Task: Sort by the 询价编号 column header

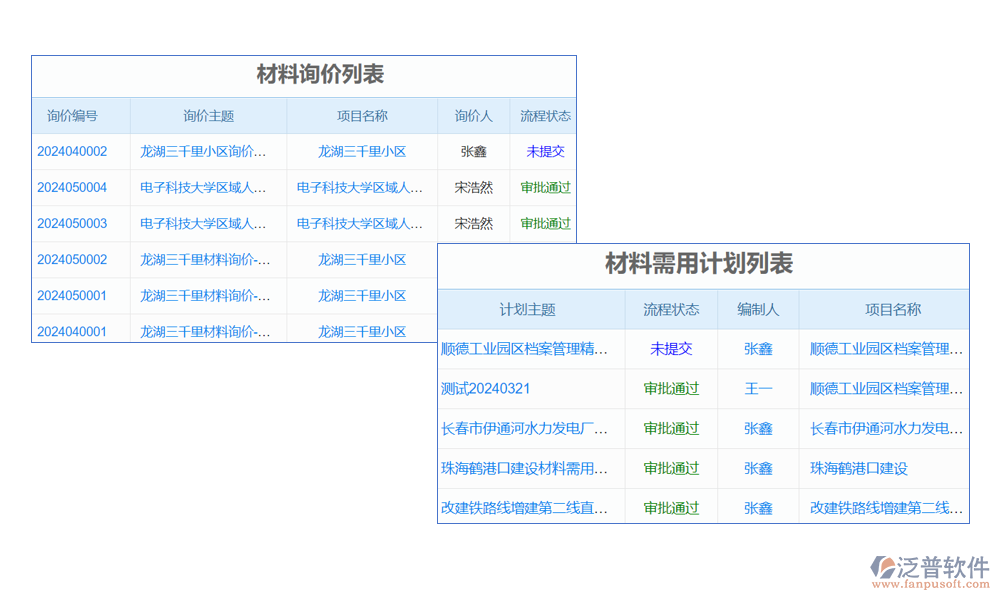Action: [x=72, y=116]
